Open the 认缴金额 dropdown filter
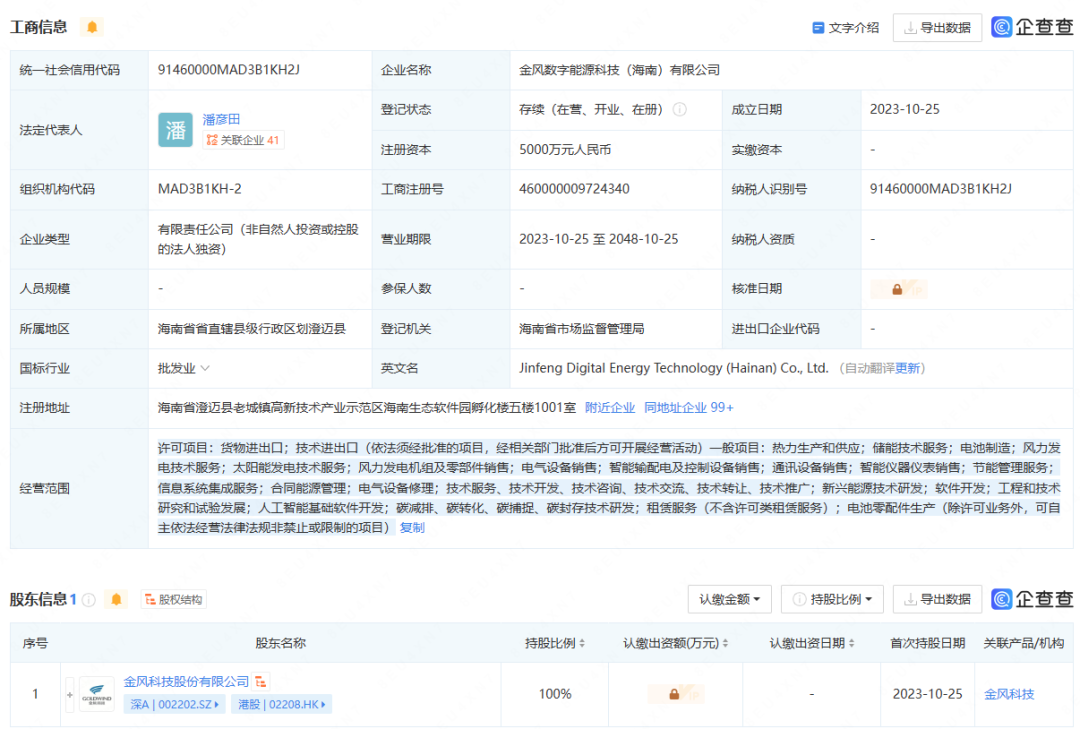 (x=729, y=599)
